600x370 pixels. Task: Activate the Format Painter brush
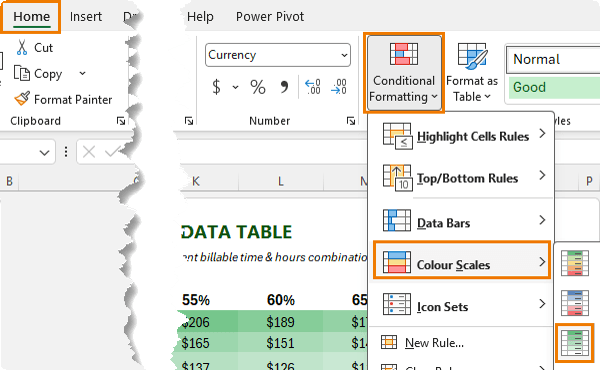22,99
